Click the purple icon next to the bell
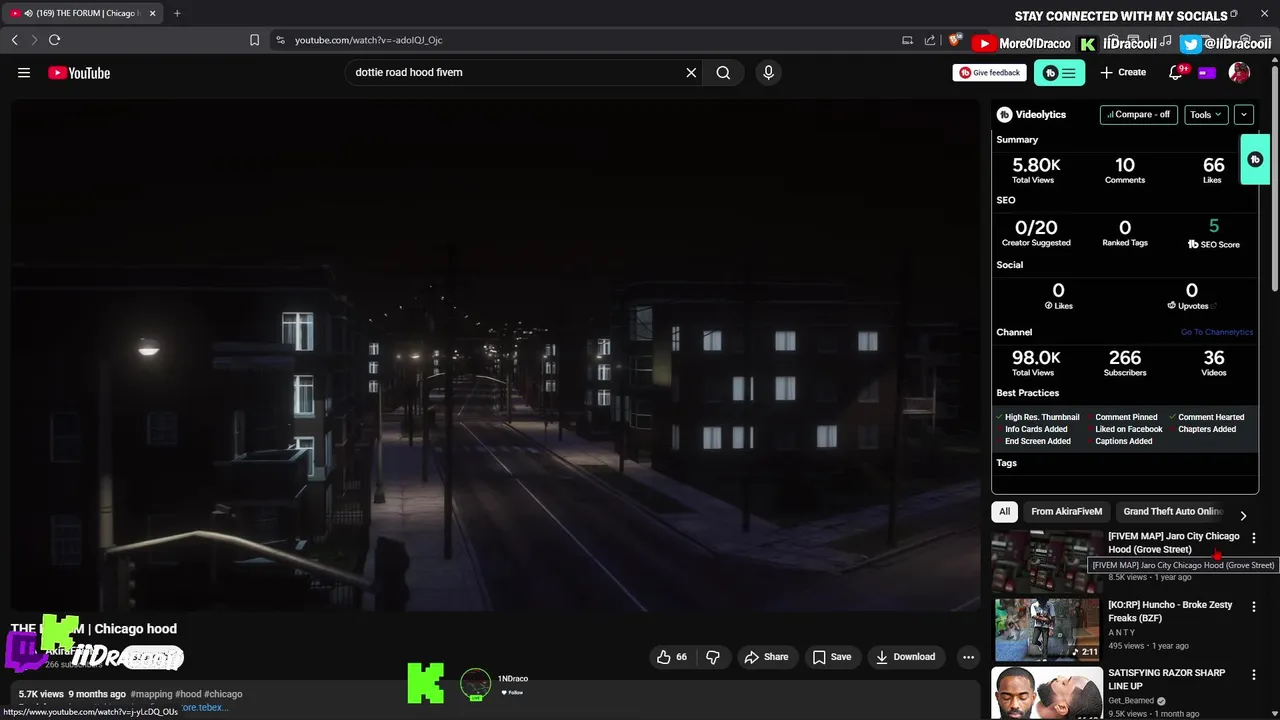This screenshot has height=720, width=1280. click(x=1207, y=73)
